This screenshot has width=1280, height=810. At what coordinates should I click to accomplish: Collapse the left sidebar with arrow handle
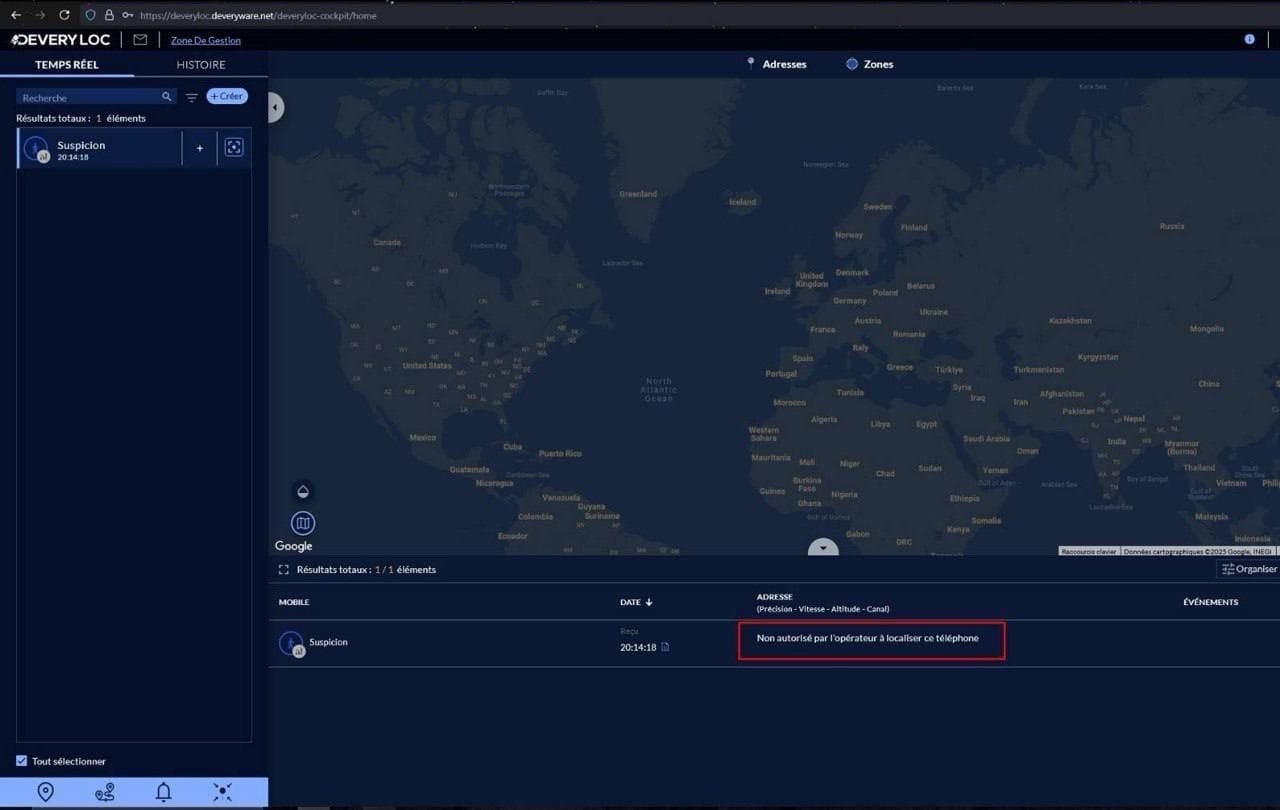(275, 107)
